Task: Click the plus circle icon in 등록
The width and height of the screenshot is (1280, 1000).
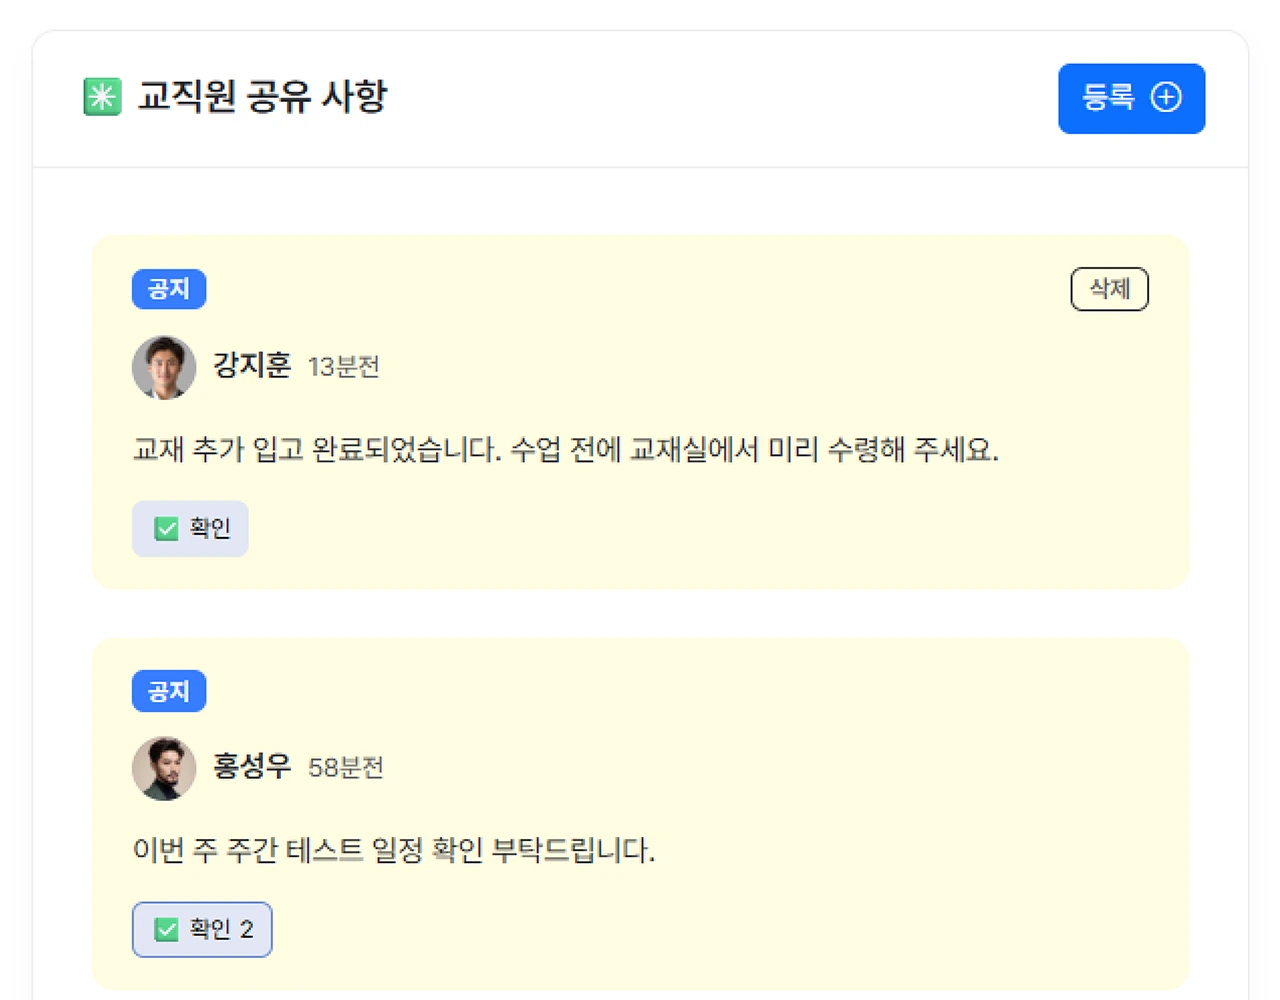Action: pyautogui.click(x=1166, y=97)
